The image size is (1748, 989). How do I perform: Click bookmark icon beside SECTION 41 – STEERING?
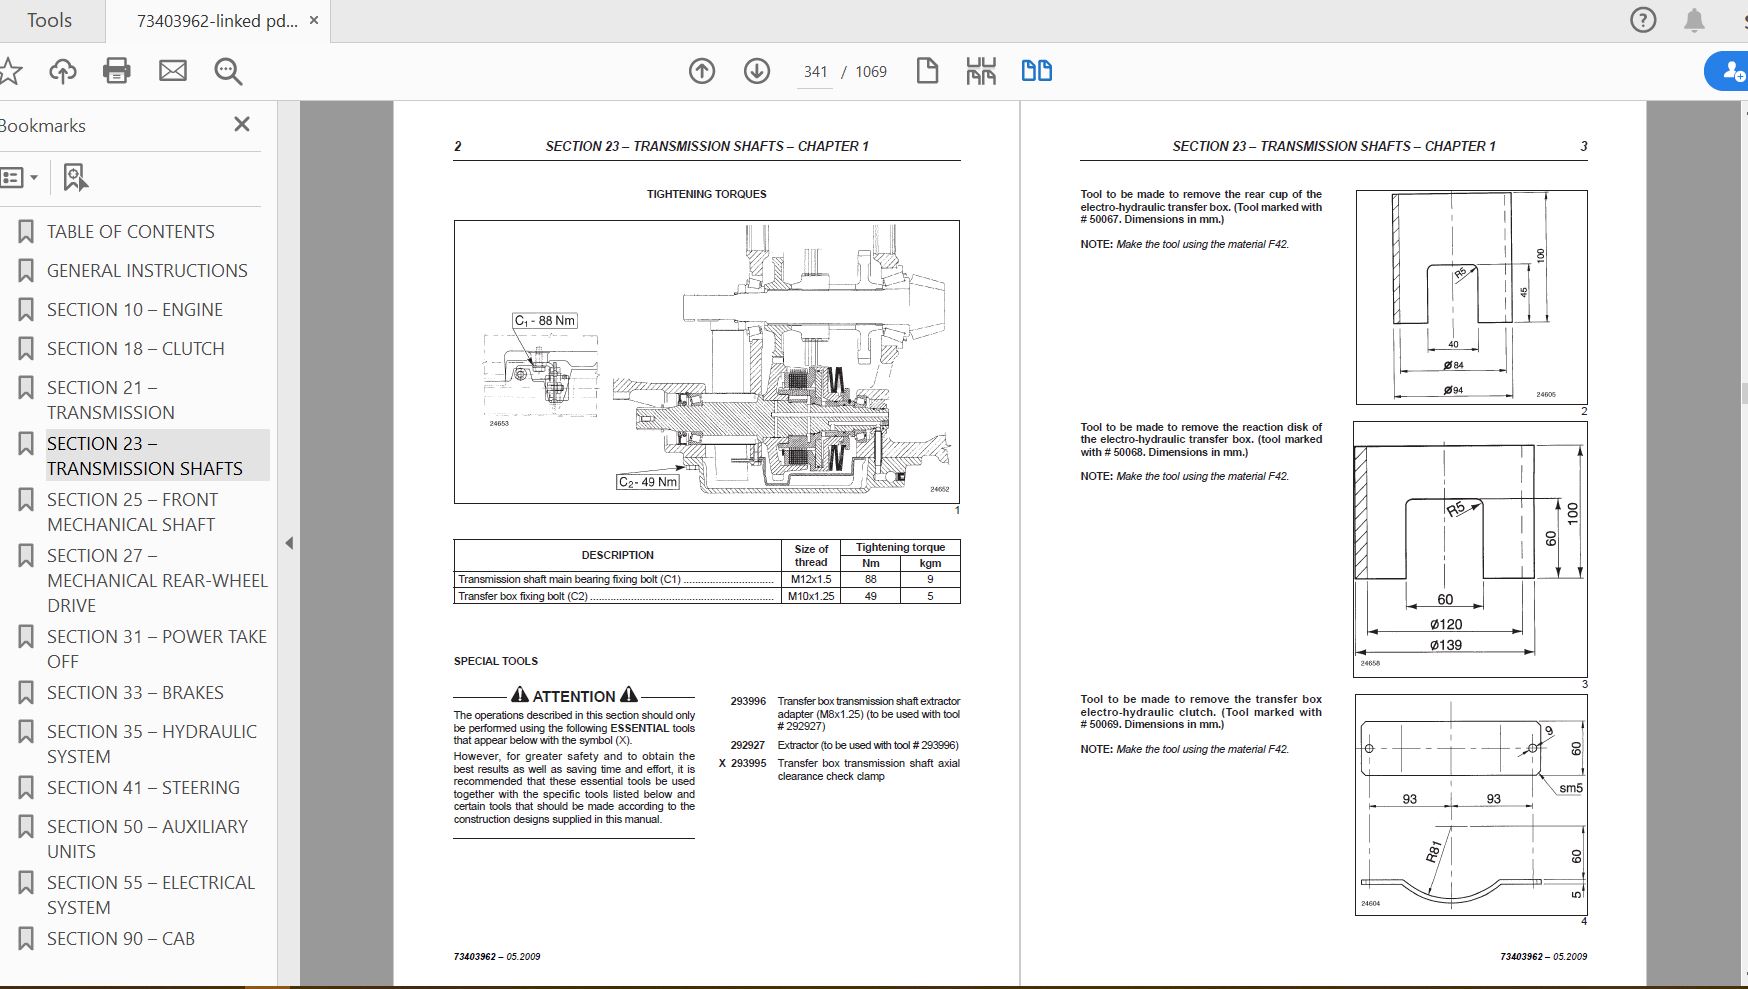click(26, 788)
